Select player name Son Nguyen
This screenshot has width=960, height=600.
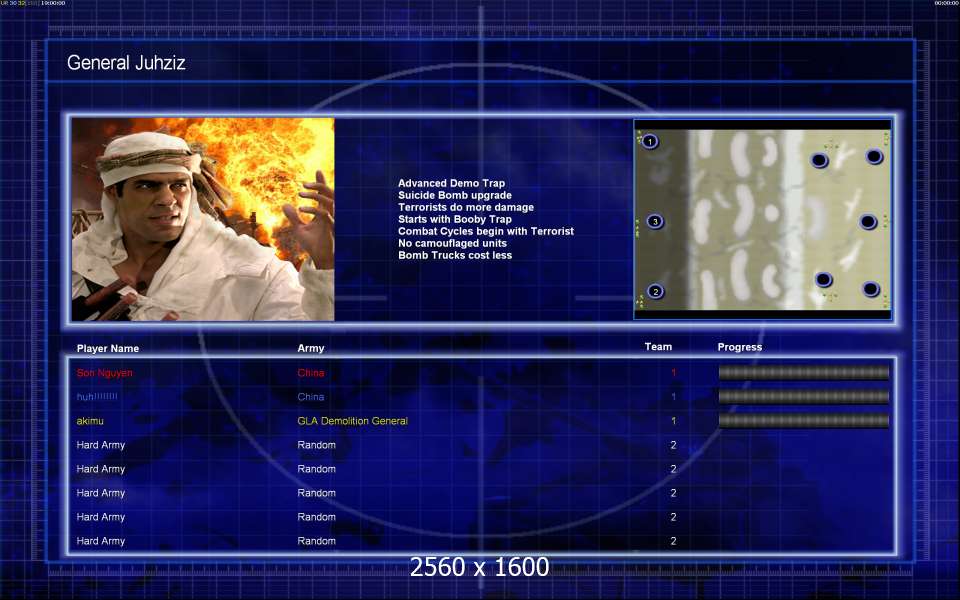[105, 373]
